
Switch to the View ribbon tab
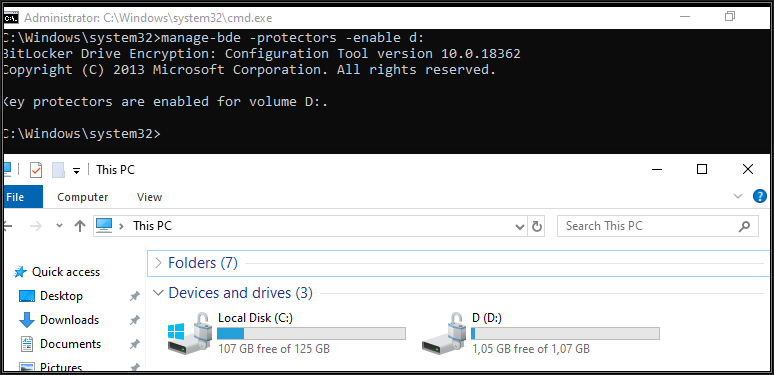point(149,197)
